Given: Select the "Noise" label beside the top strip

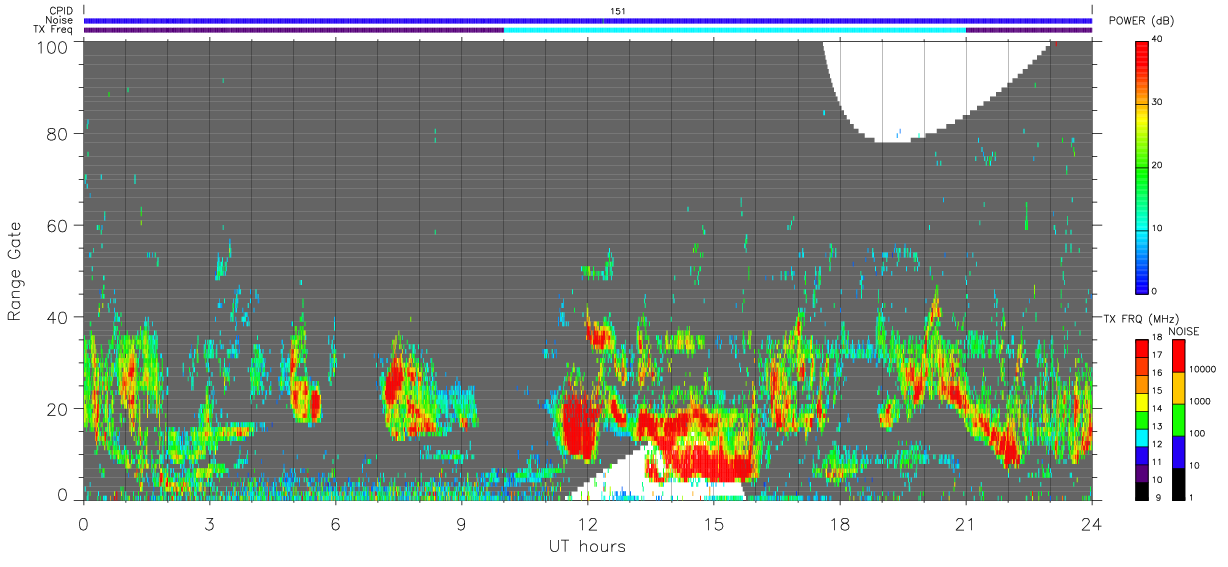Looking at the screenshot, I should coord(60,20).
